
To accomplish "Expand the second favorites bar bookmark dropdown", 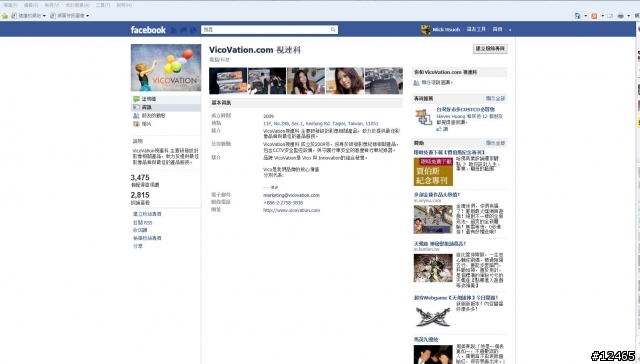I will click(x=87, y=16).
